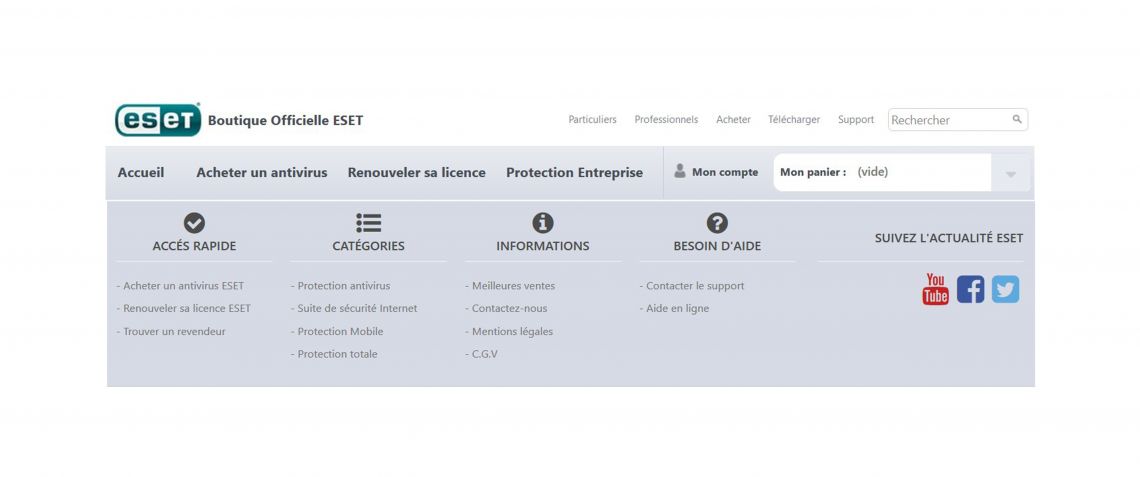
Task: Click in the Rechercher search field
Action: [958, 120]
